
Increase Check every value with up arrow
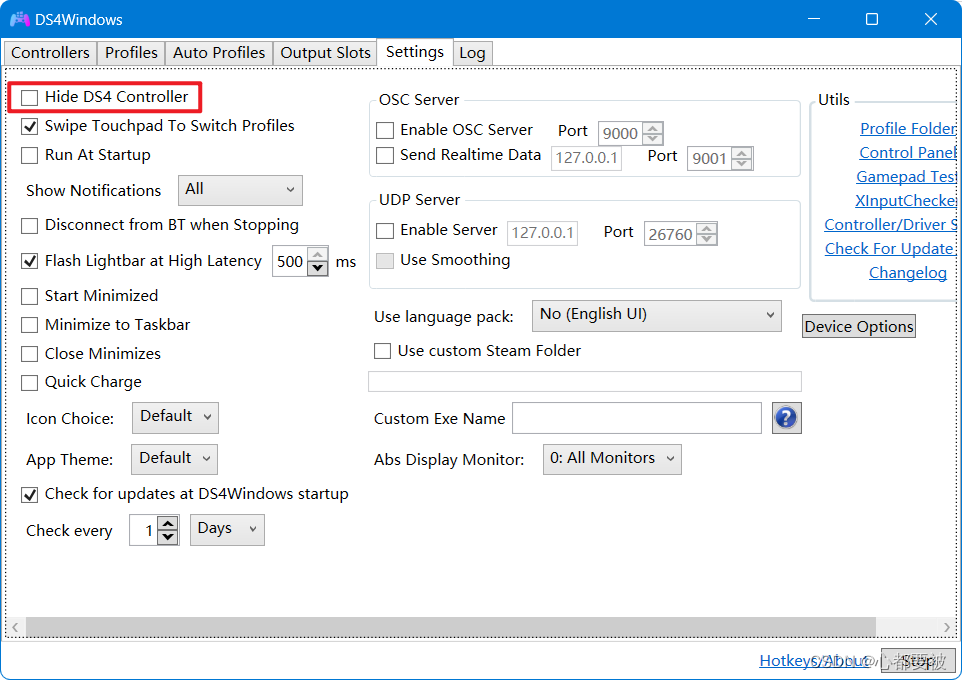click(x=167, y=524)
